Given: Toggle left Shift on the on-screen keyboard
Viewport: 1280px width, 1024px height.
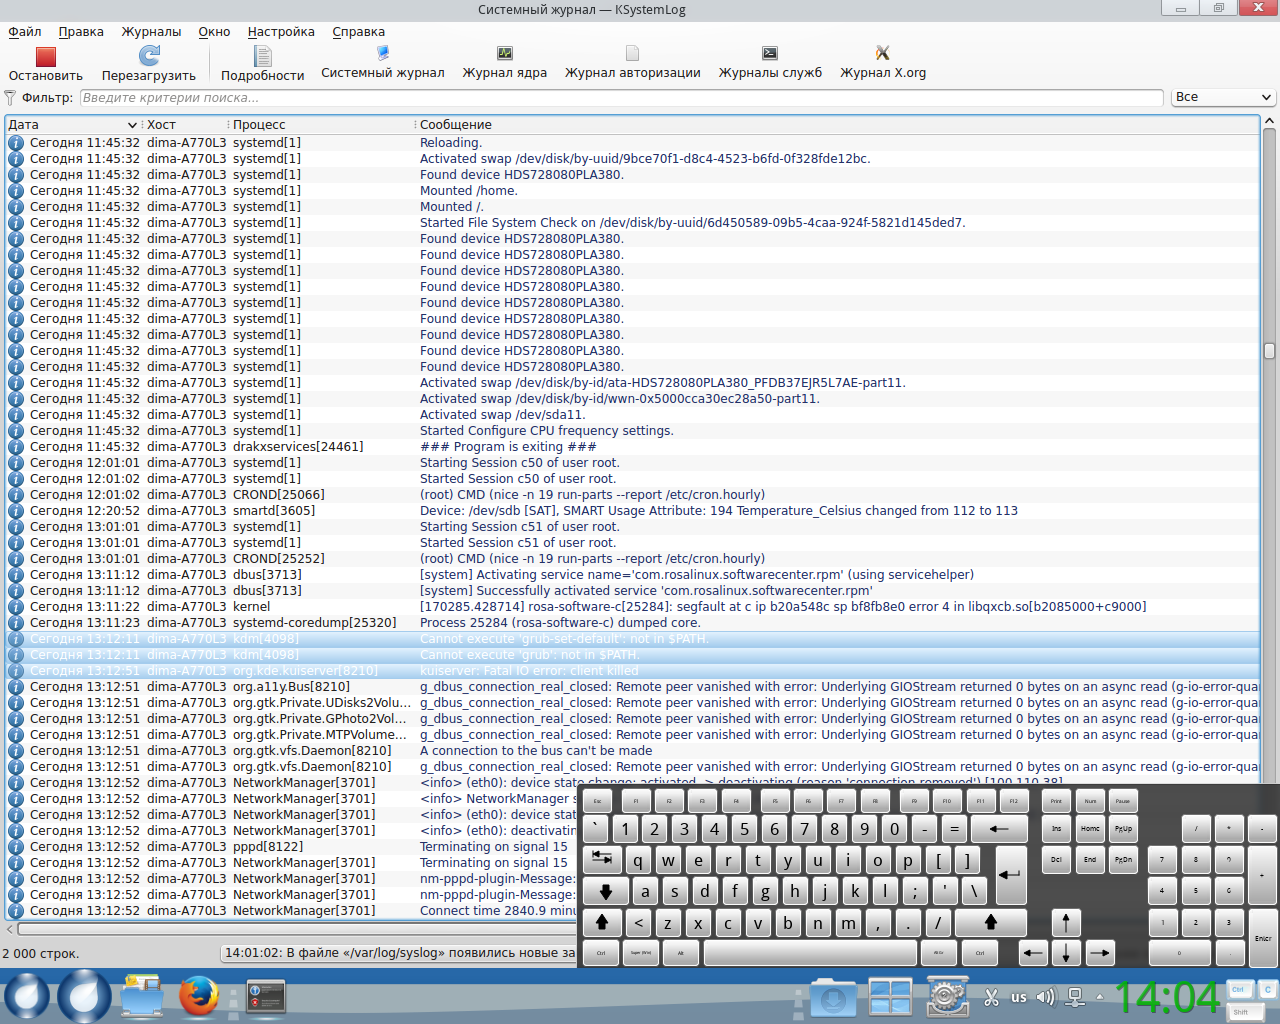Looking at the screenshot, I should click(602, 922).
